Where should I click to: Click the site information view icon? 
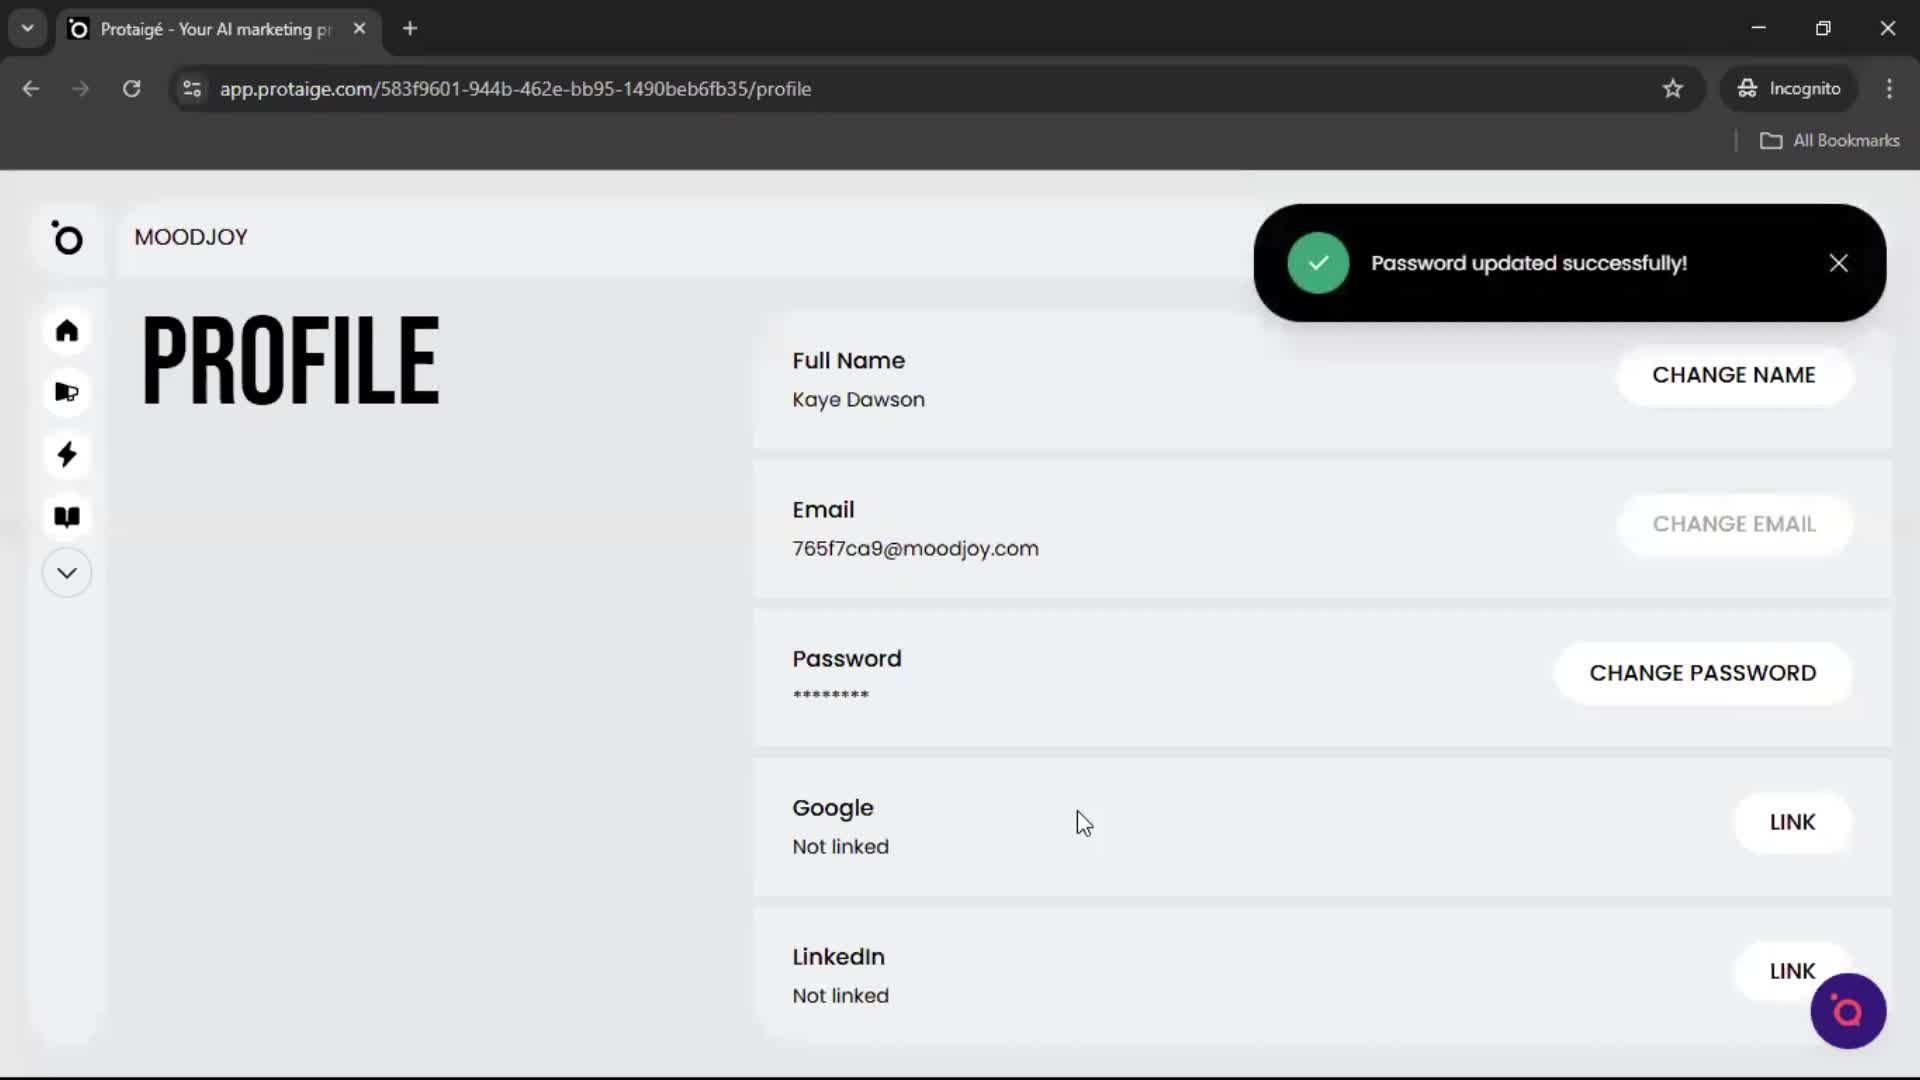[192, 89]
